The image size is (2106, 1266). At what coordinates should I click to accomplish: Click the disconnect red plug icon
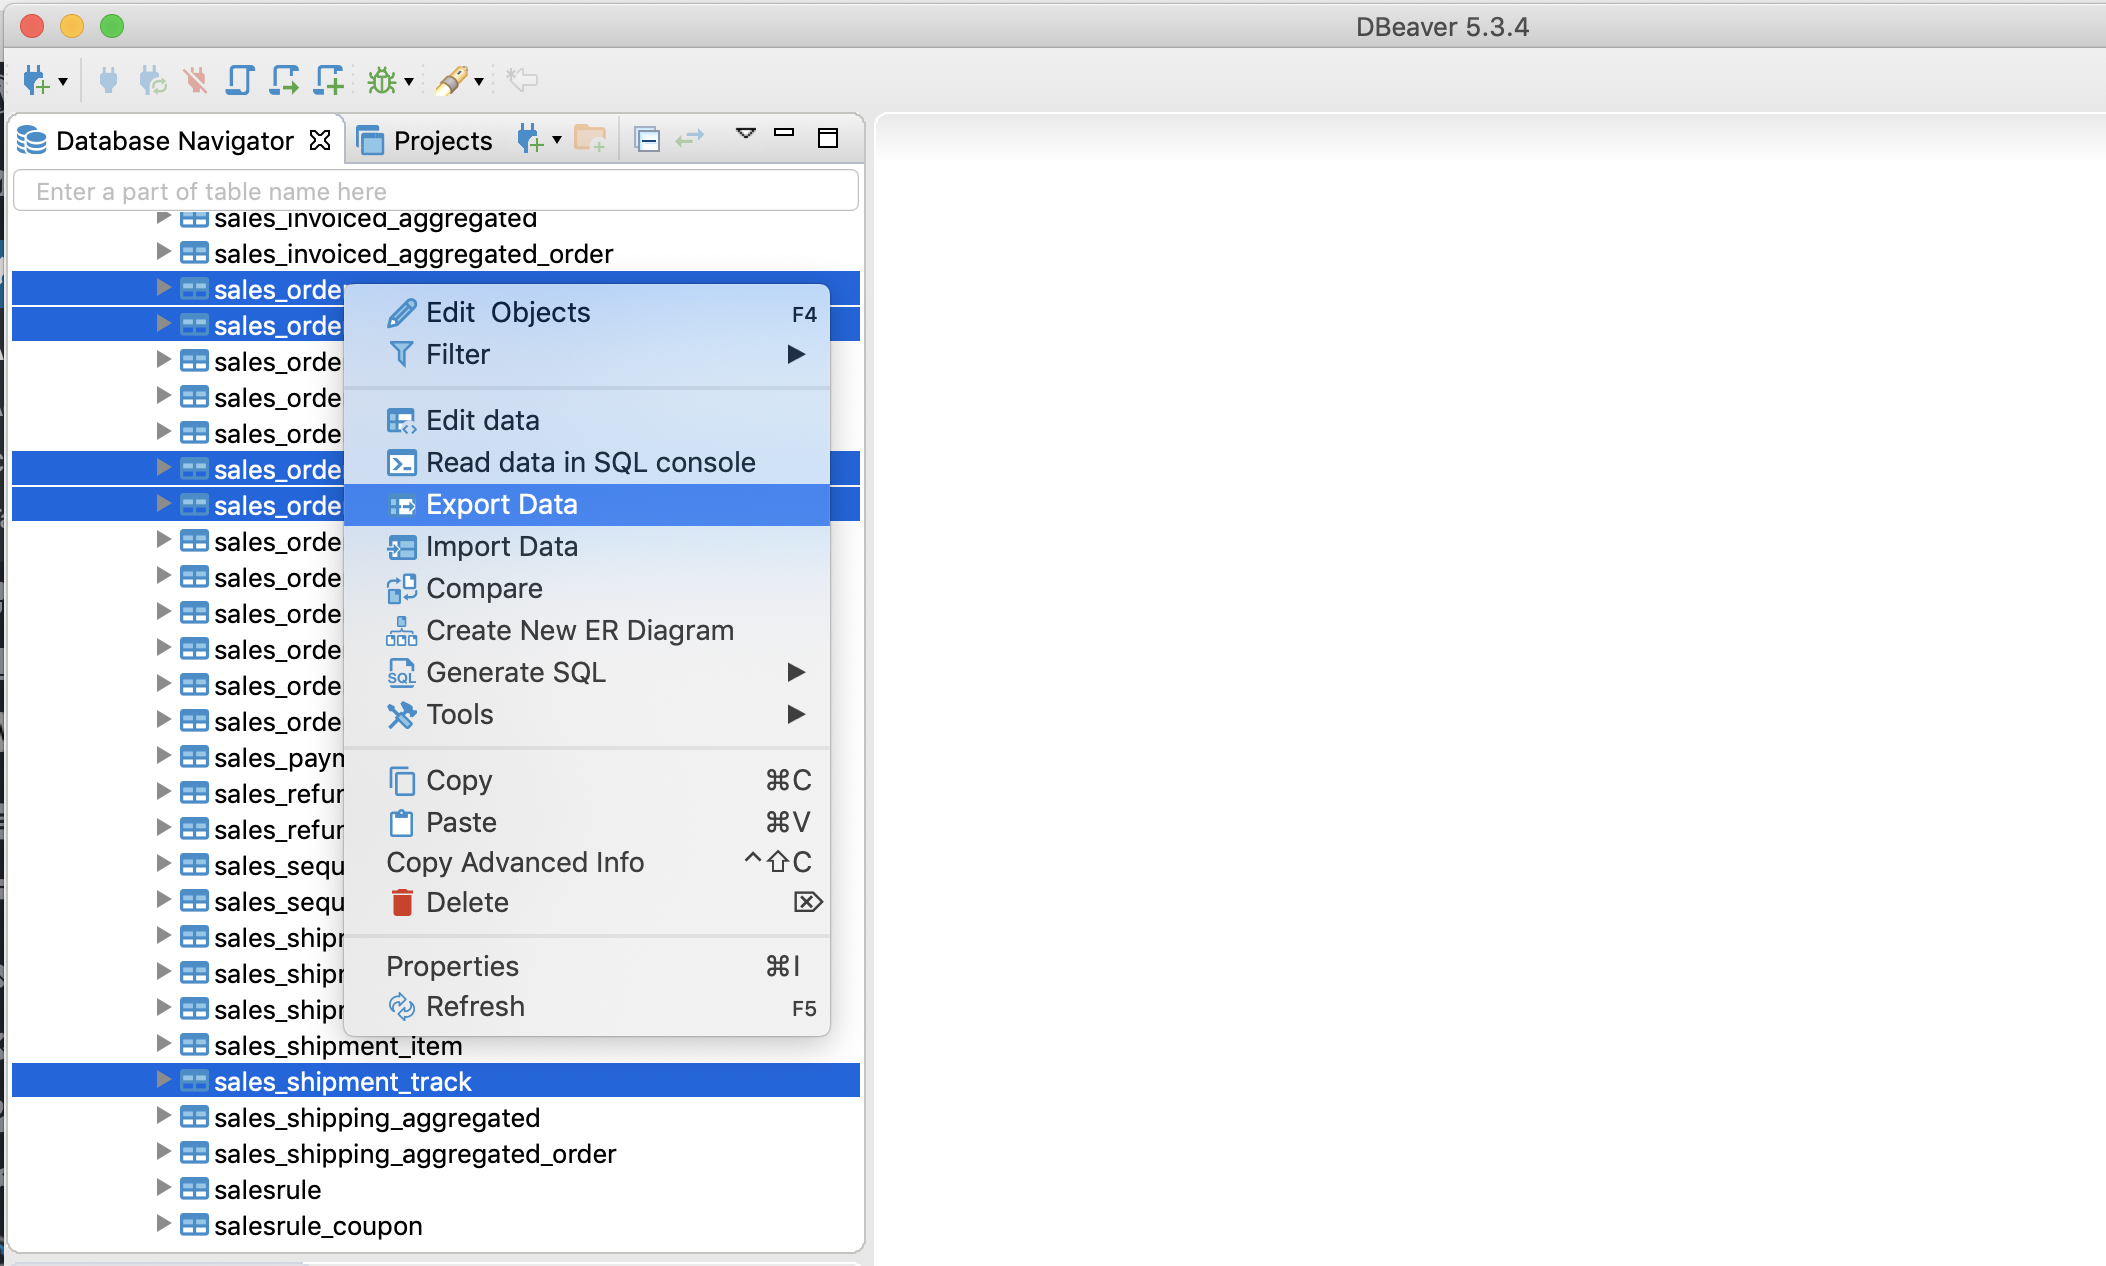pyautogui.click(x=195, y=80)
